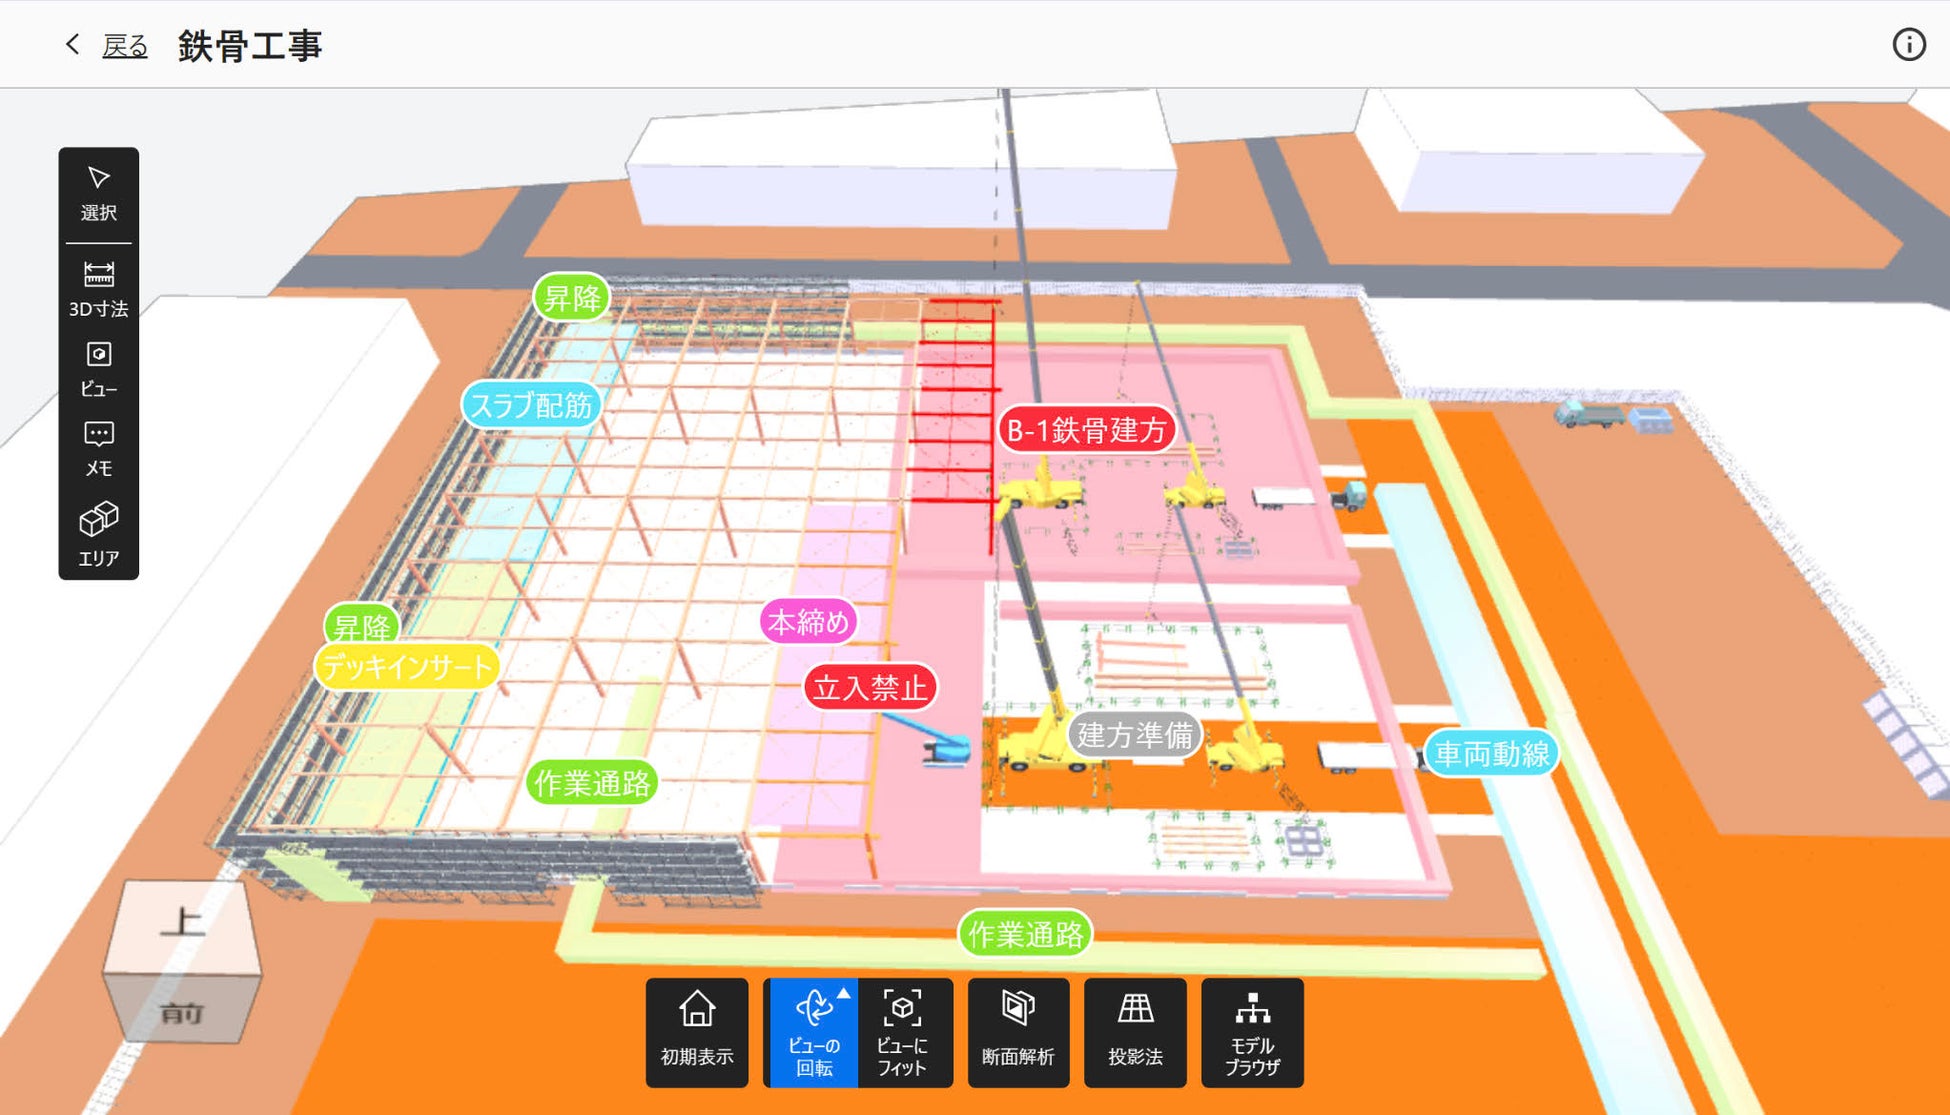Click the 戻る back link
This screenshot has height=1115, width=1950.
point(125,46)
